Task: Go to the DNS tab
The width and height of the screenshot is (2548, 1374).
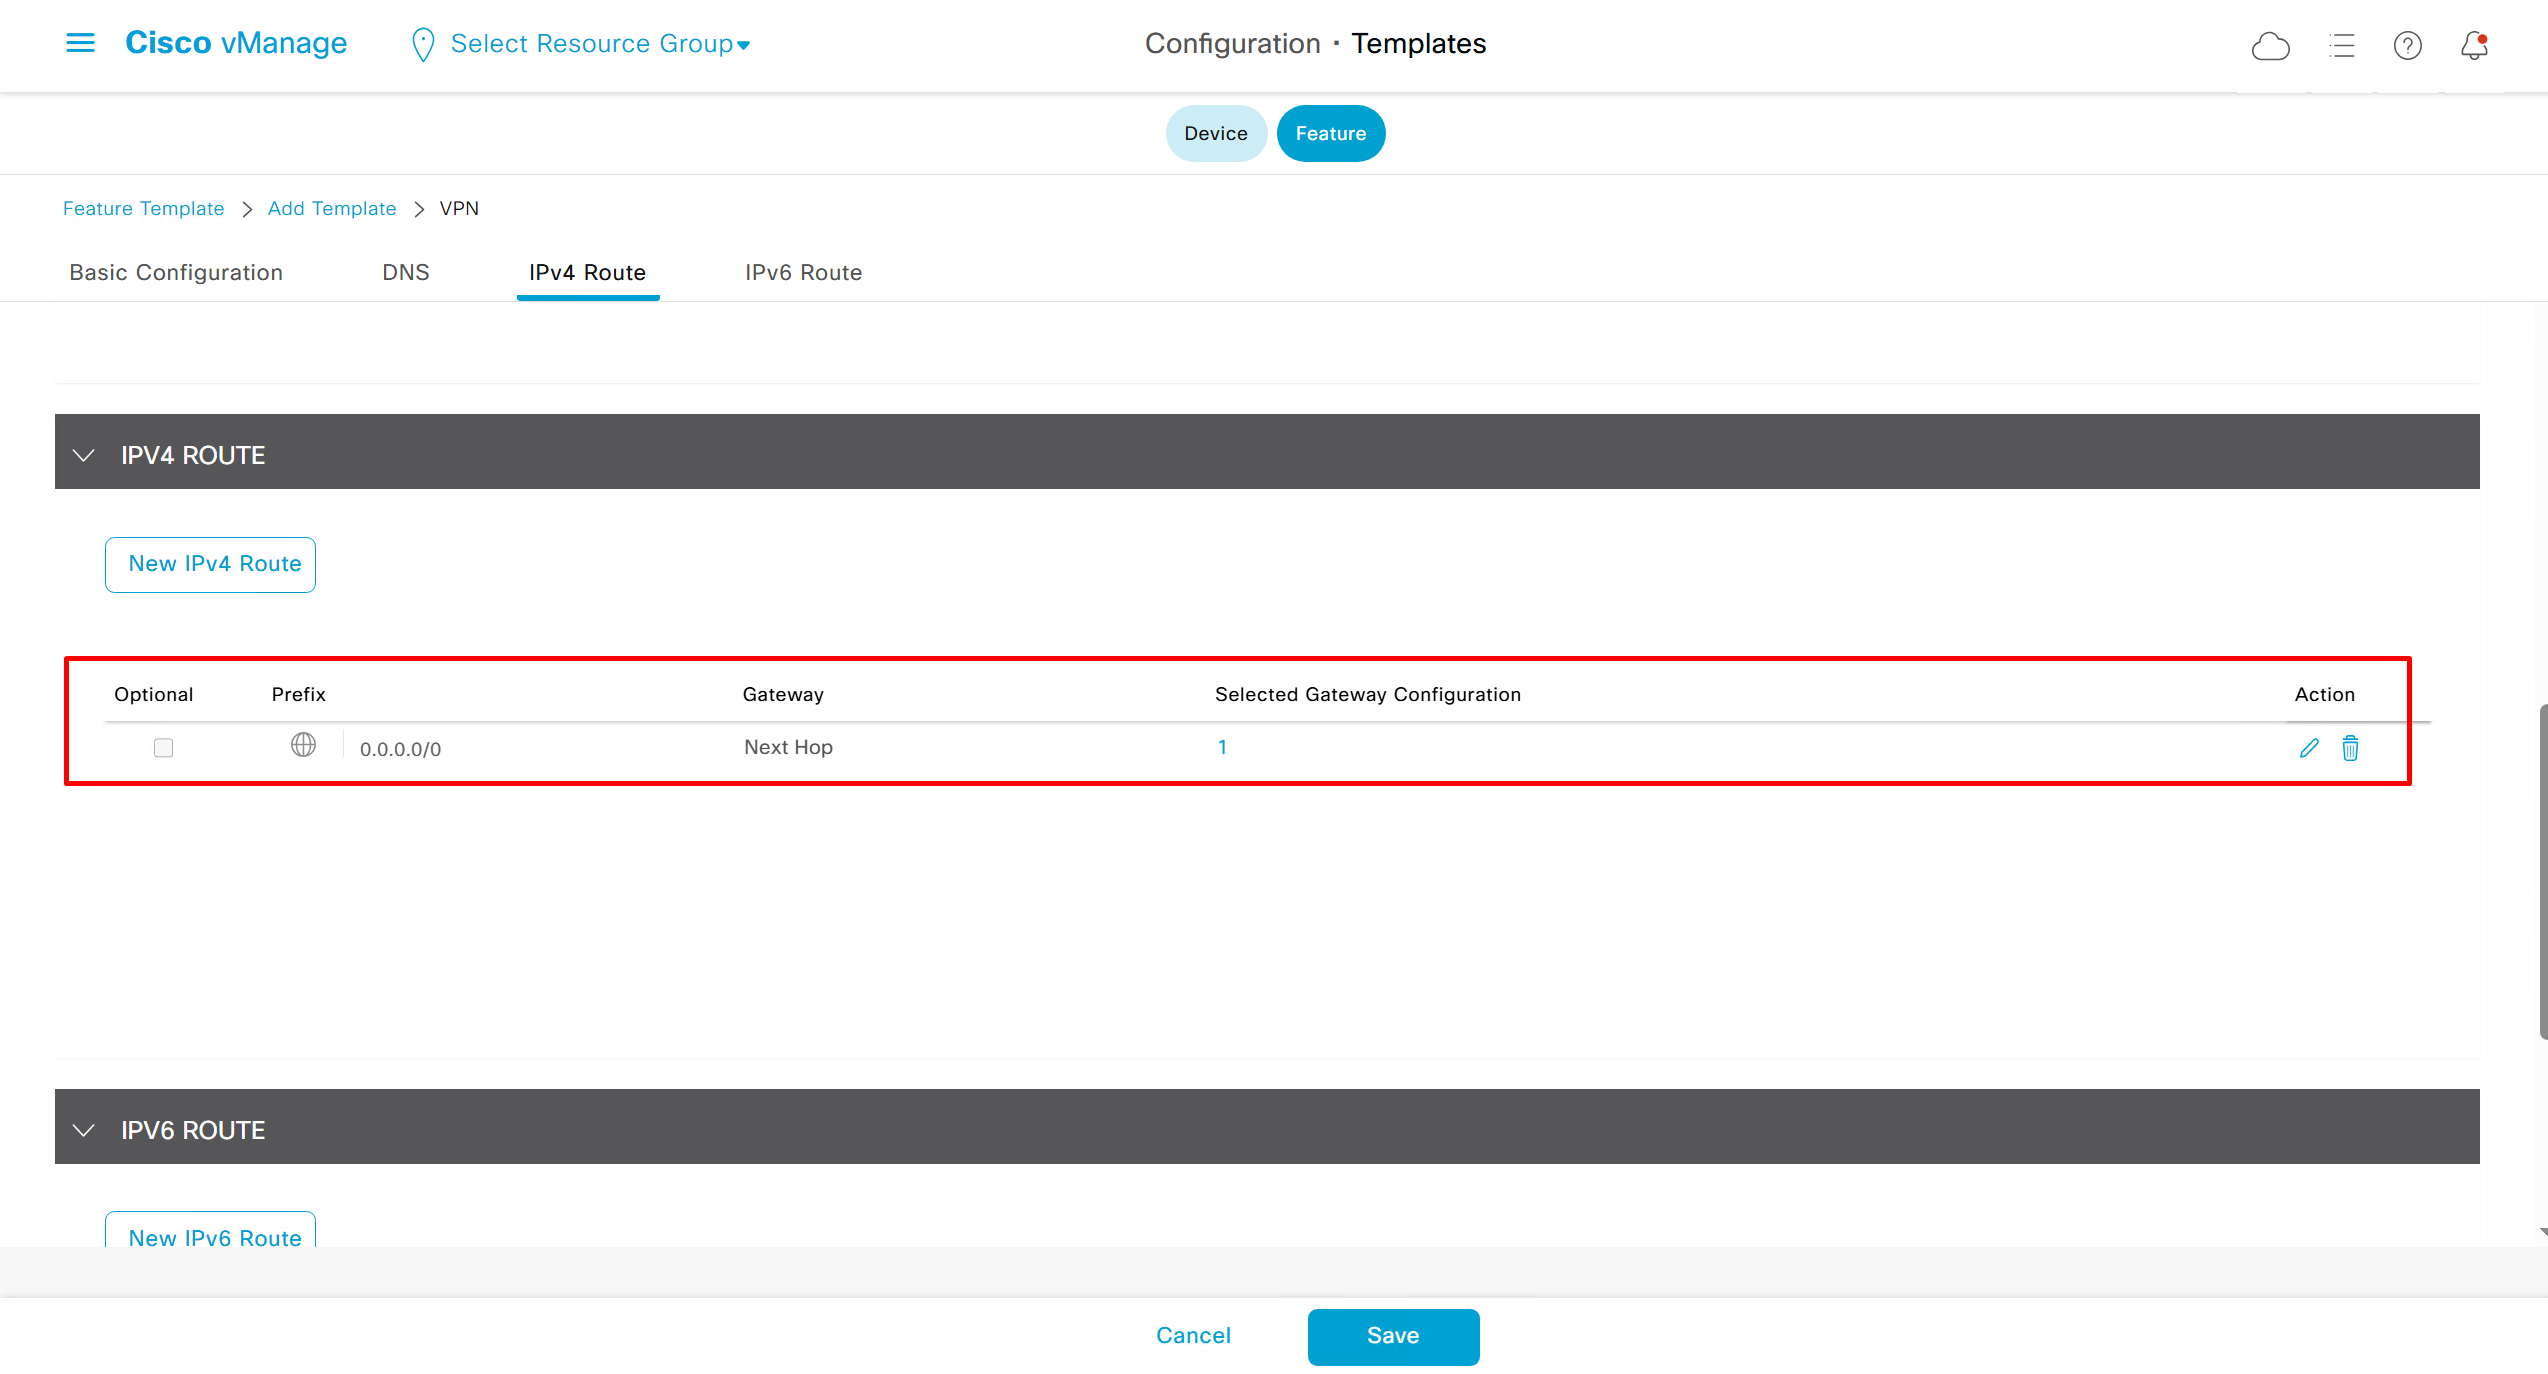Action: [x=405, y=272]
